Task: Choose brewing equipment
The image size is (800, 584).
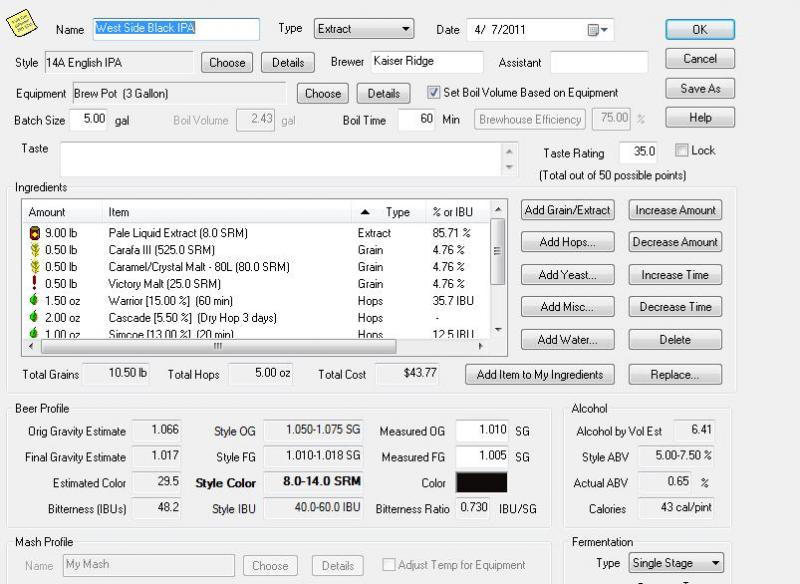Action: (323, 94)
